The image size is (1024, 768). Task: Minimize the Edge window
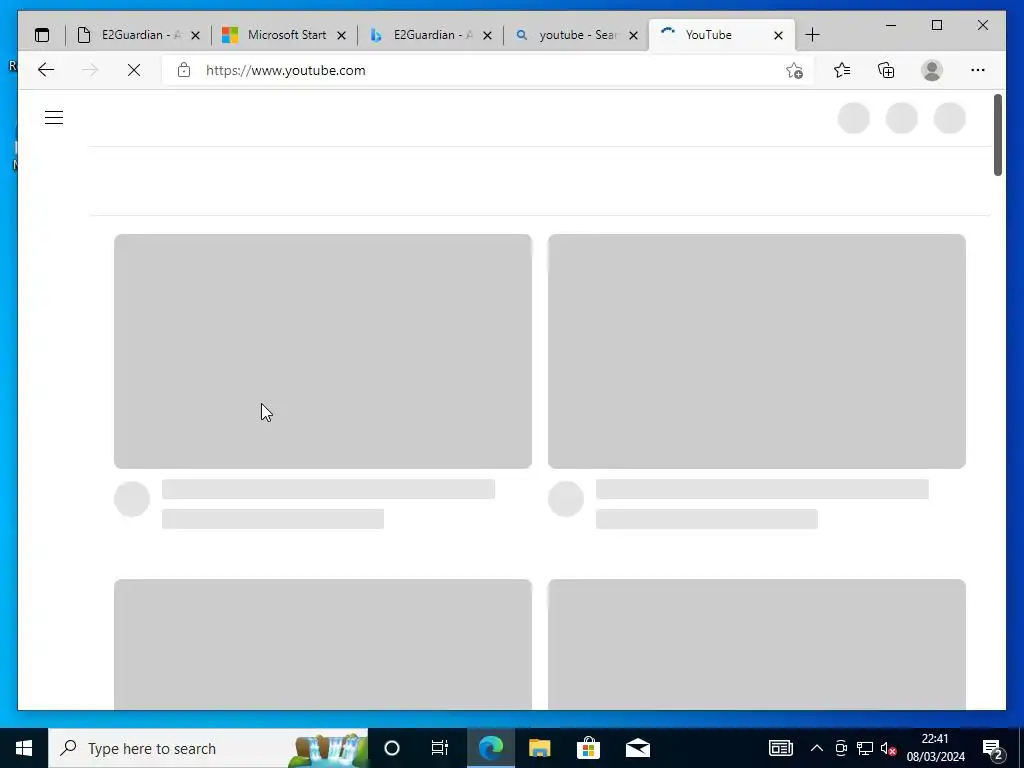891,25
